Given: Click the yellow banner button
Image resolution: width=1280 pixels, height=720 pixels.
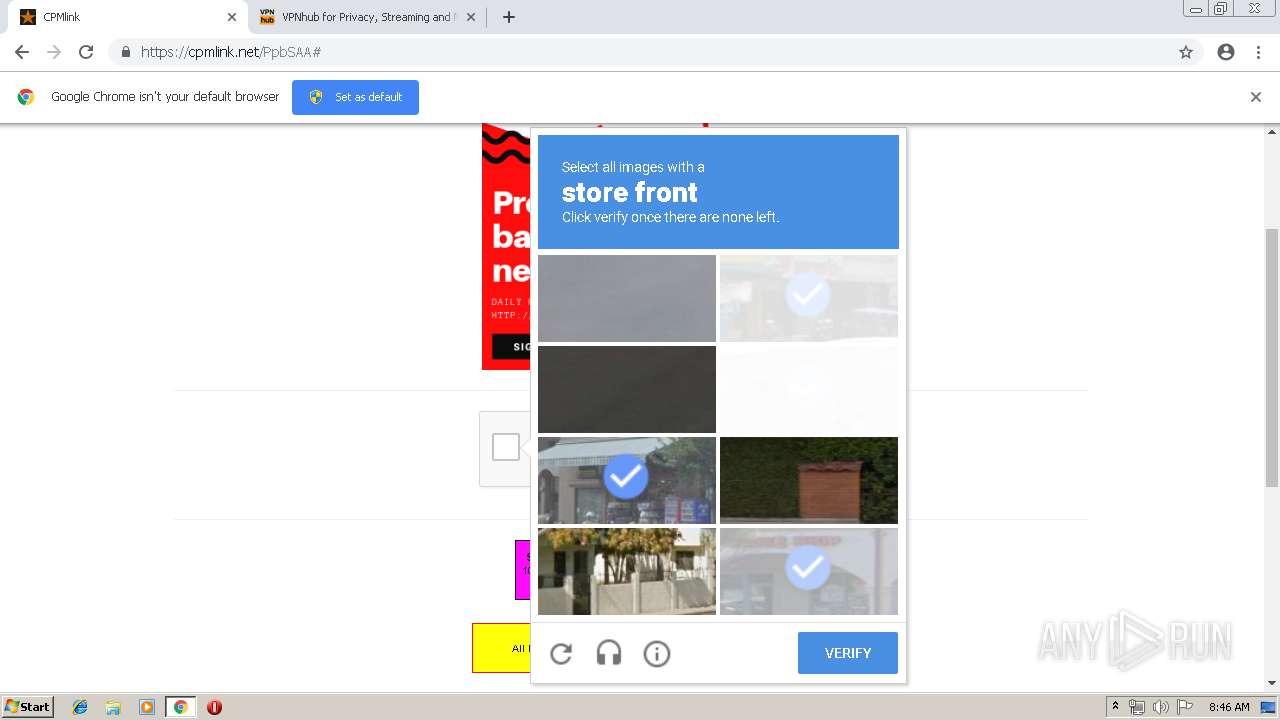Looking at the screenshot, I should tap(501, 648).
